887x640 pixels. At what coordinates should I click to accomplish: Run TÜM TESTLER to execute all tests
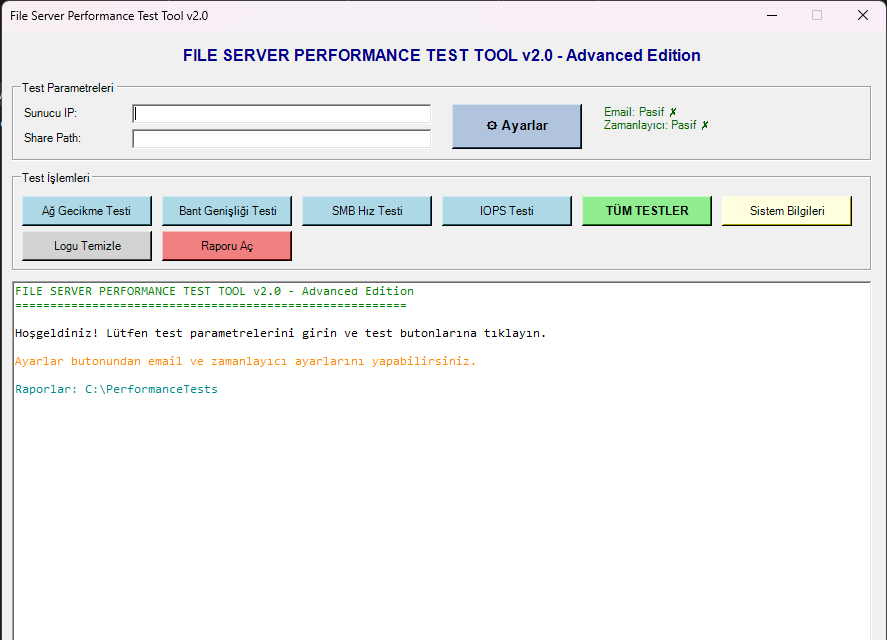[x=646, y=211]
